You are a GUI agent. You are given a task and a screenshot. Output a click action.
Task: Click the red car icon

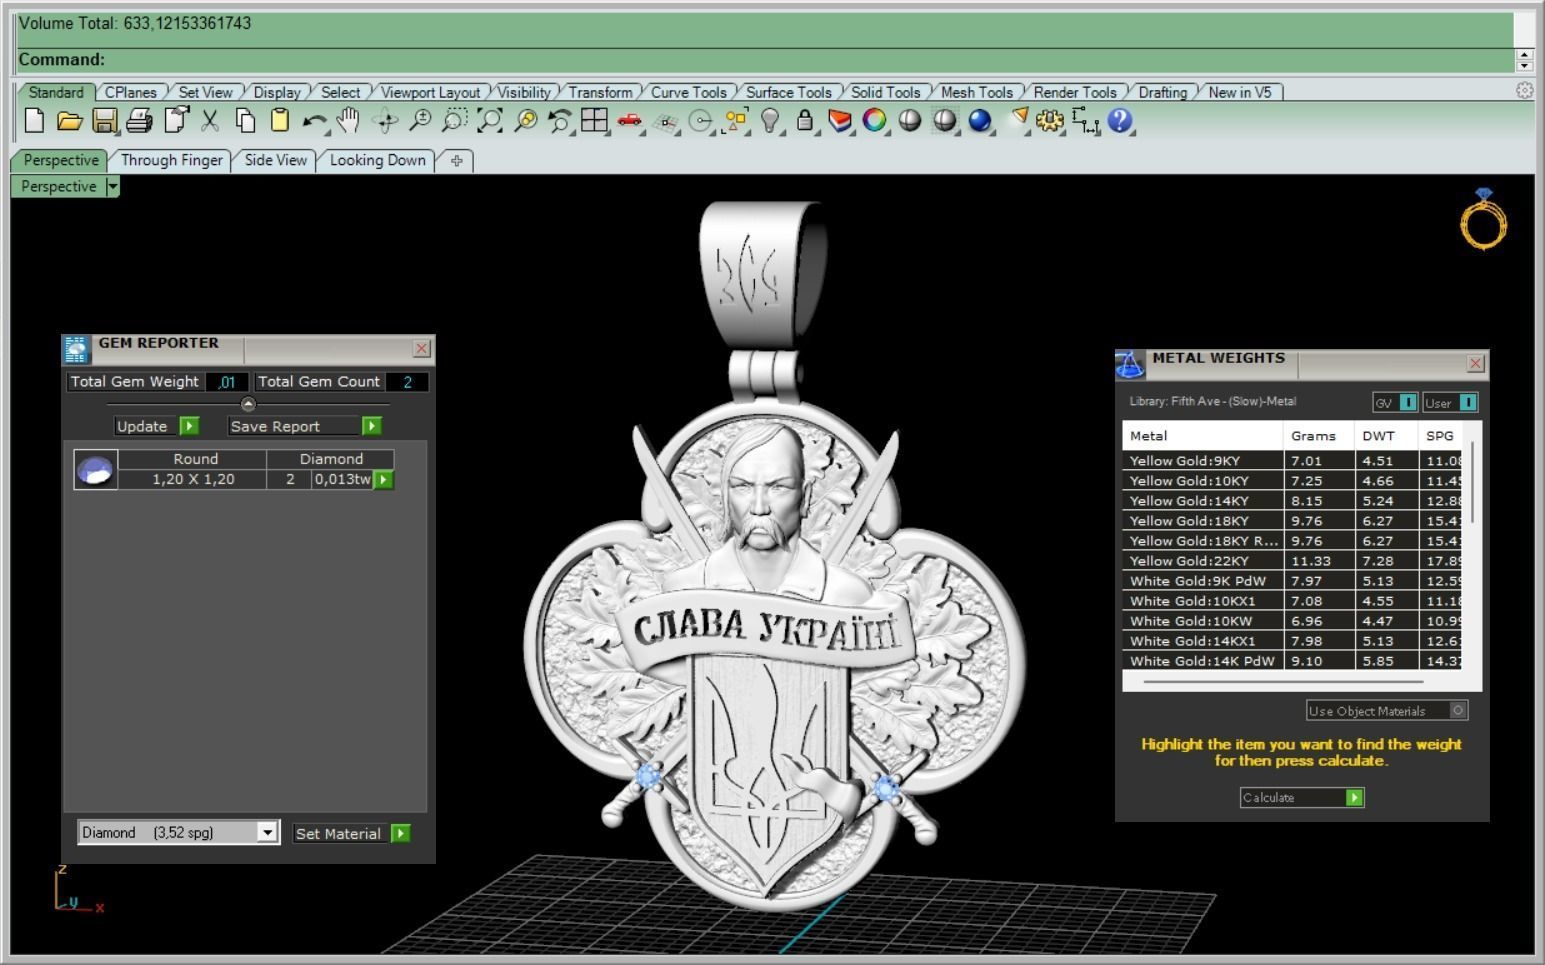coord(630,121)
